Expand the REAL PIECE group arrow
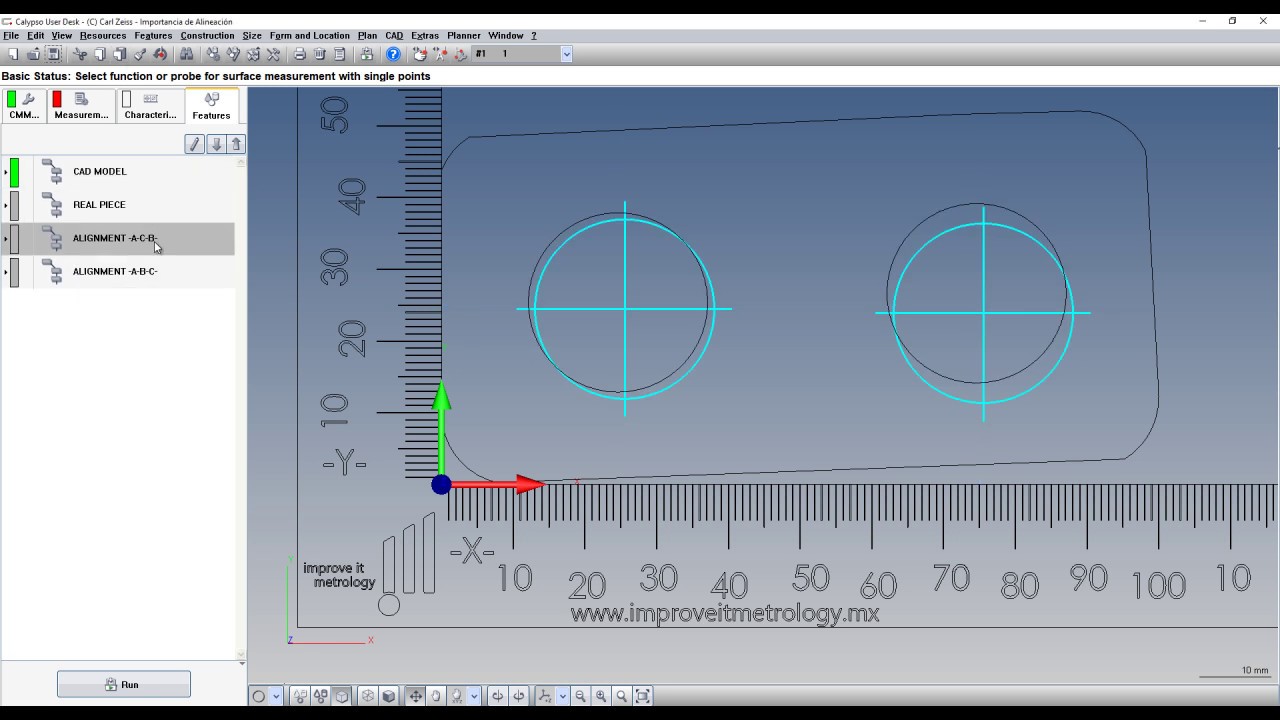The width and height of the screenshot is (1280, 720). pos(5,205)
